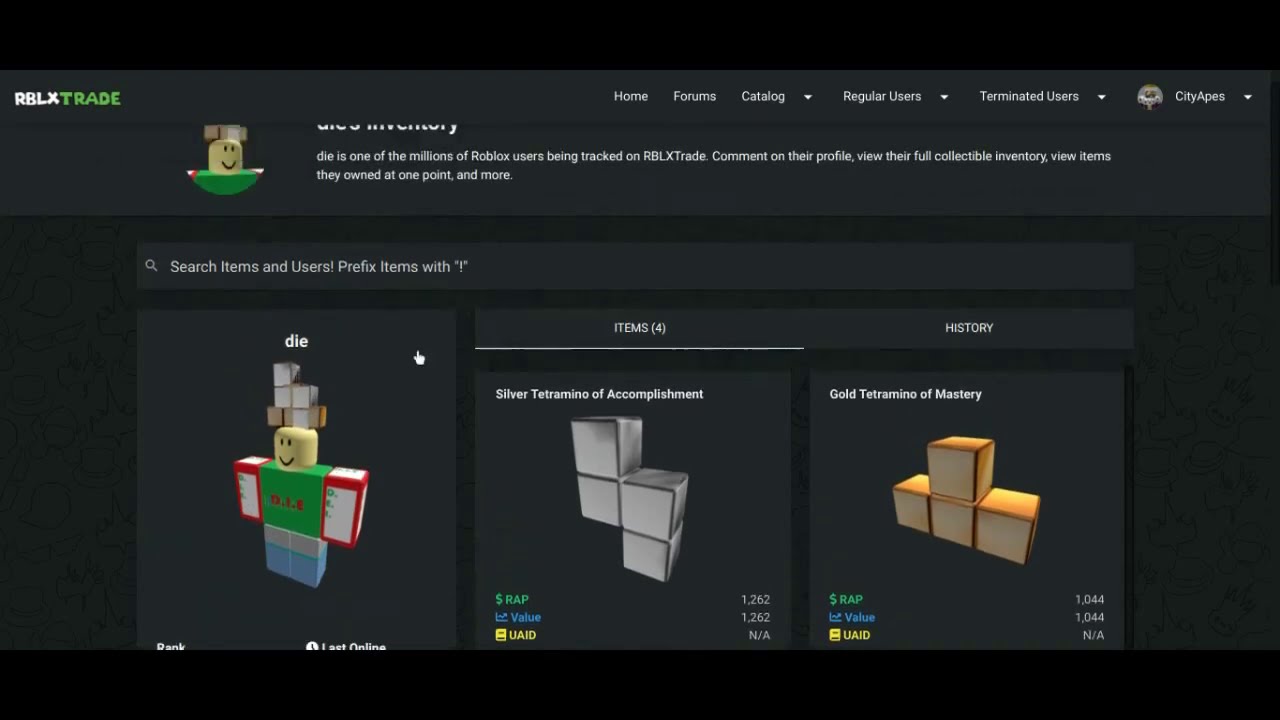
Task: Click the RAP dollar icon on Gold Tetramino
Action: (833, 600)
